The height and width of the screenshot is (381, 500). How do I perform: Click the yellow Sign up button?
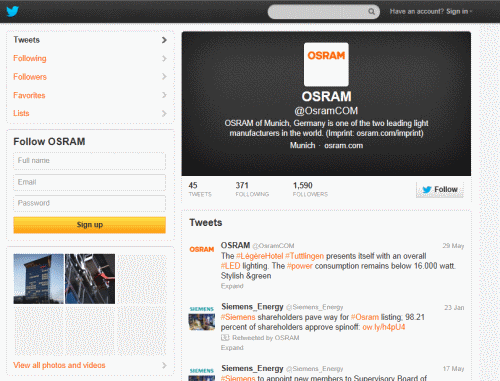pyautogui.click(x=89, y=225)
